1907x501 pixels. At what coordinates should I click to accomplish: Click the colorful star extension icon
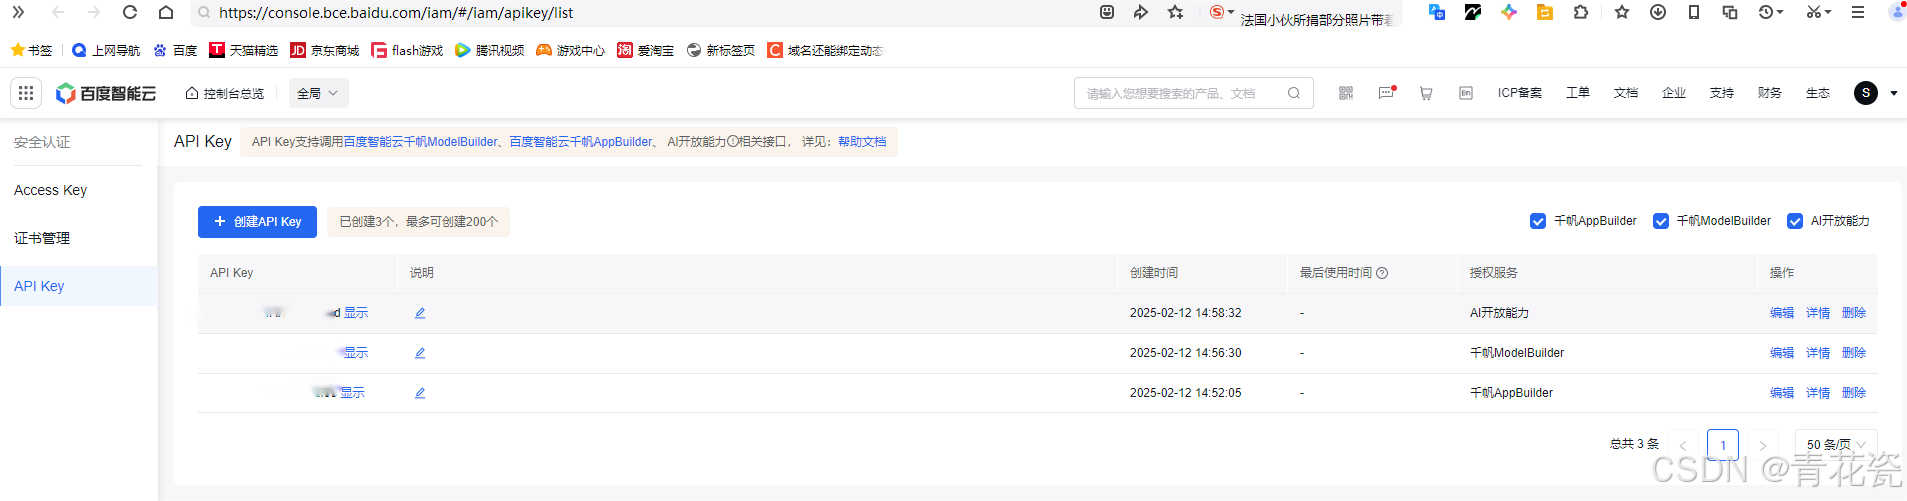[1509, 12]
